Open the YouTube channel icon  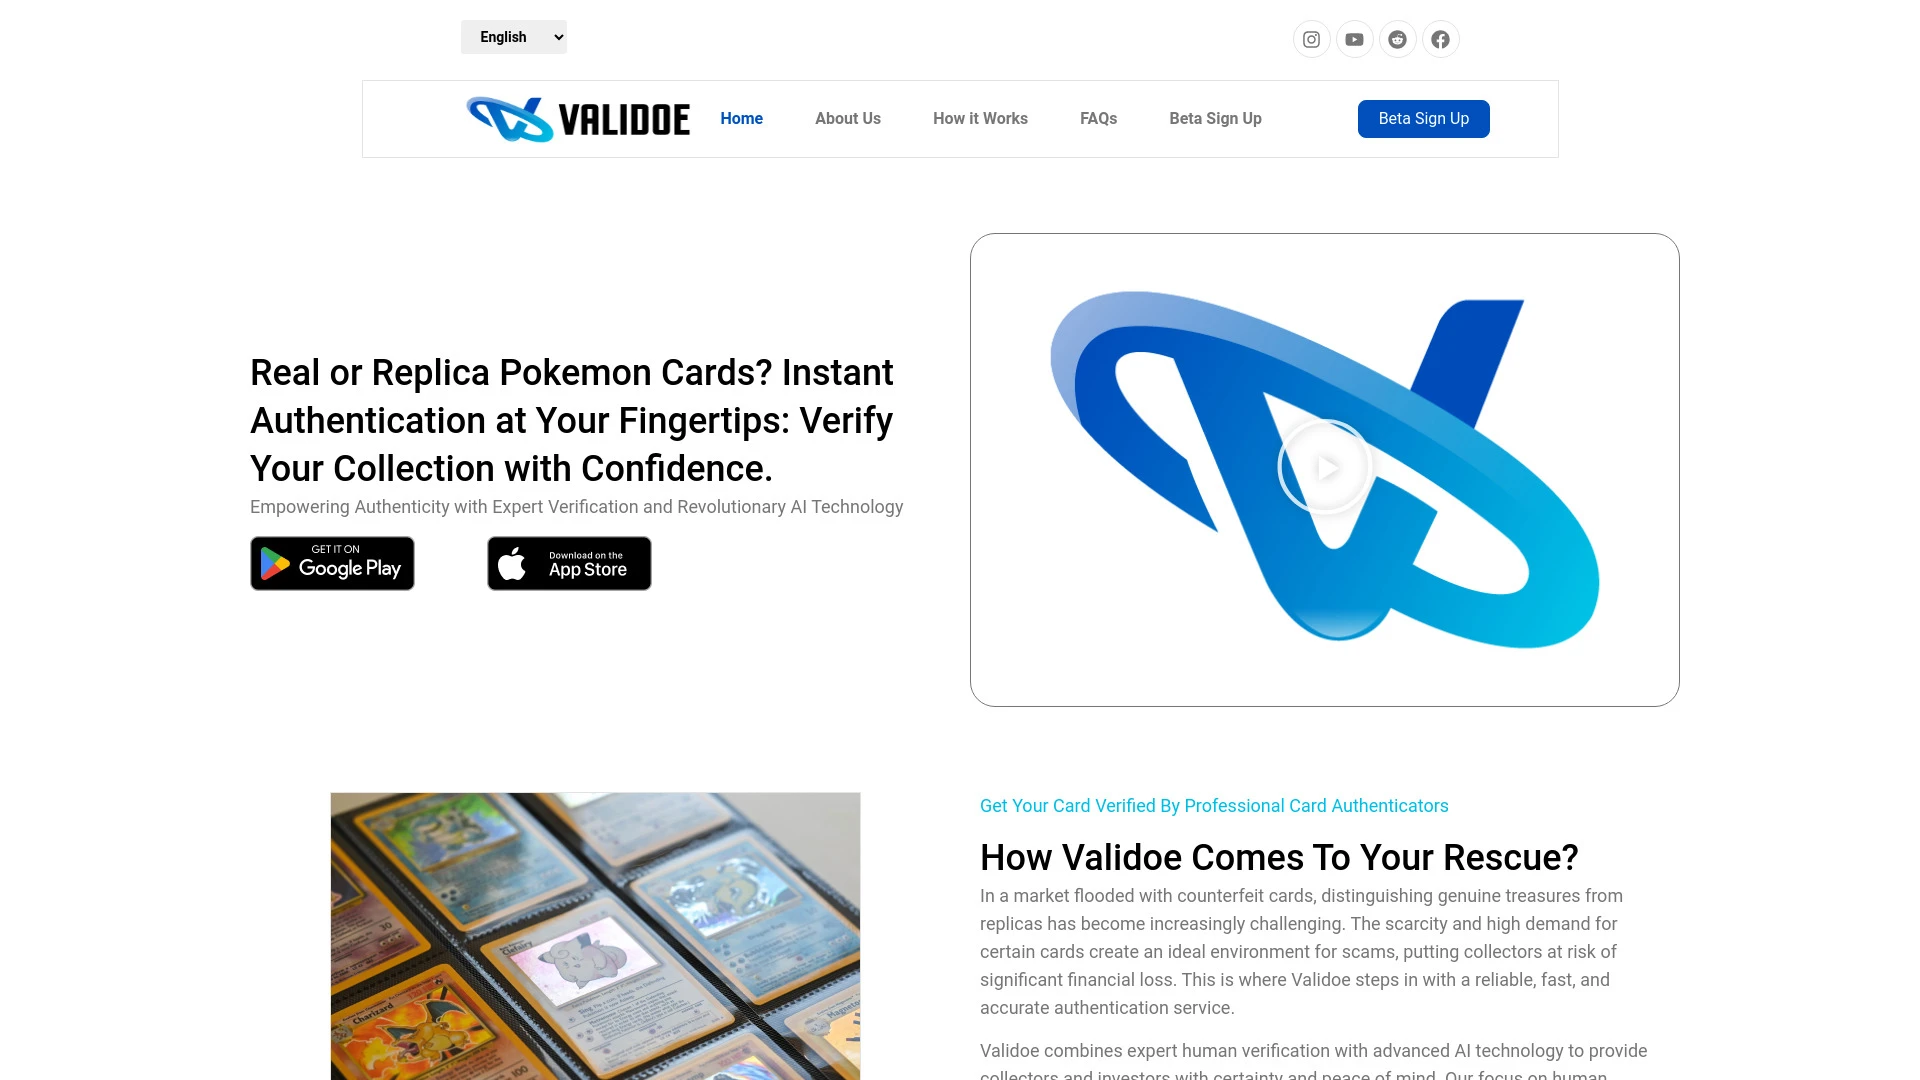click(x=1354, y=38)
